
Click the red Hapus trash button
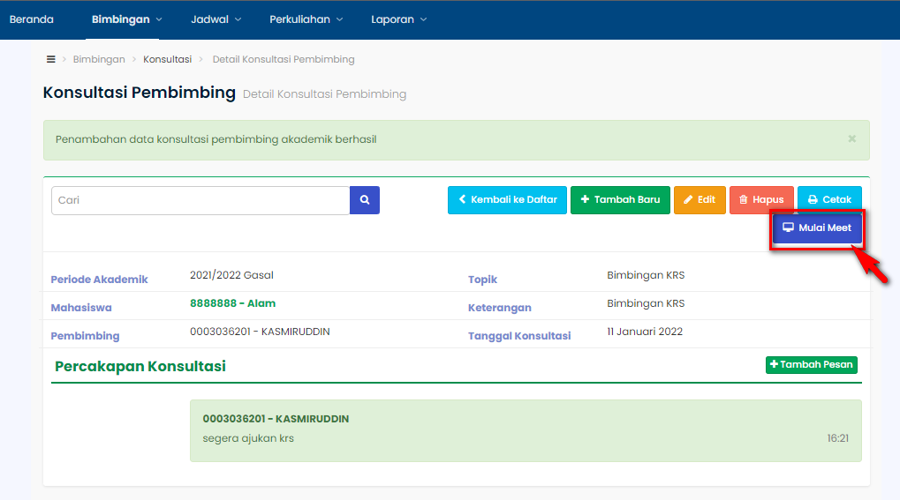761,200
